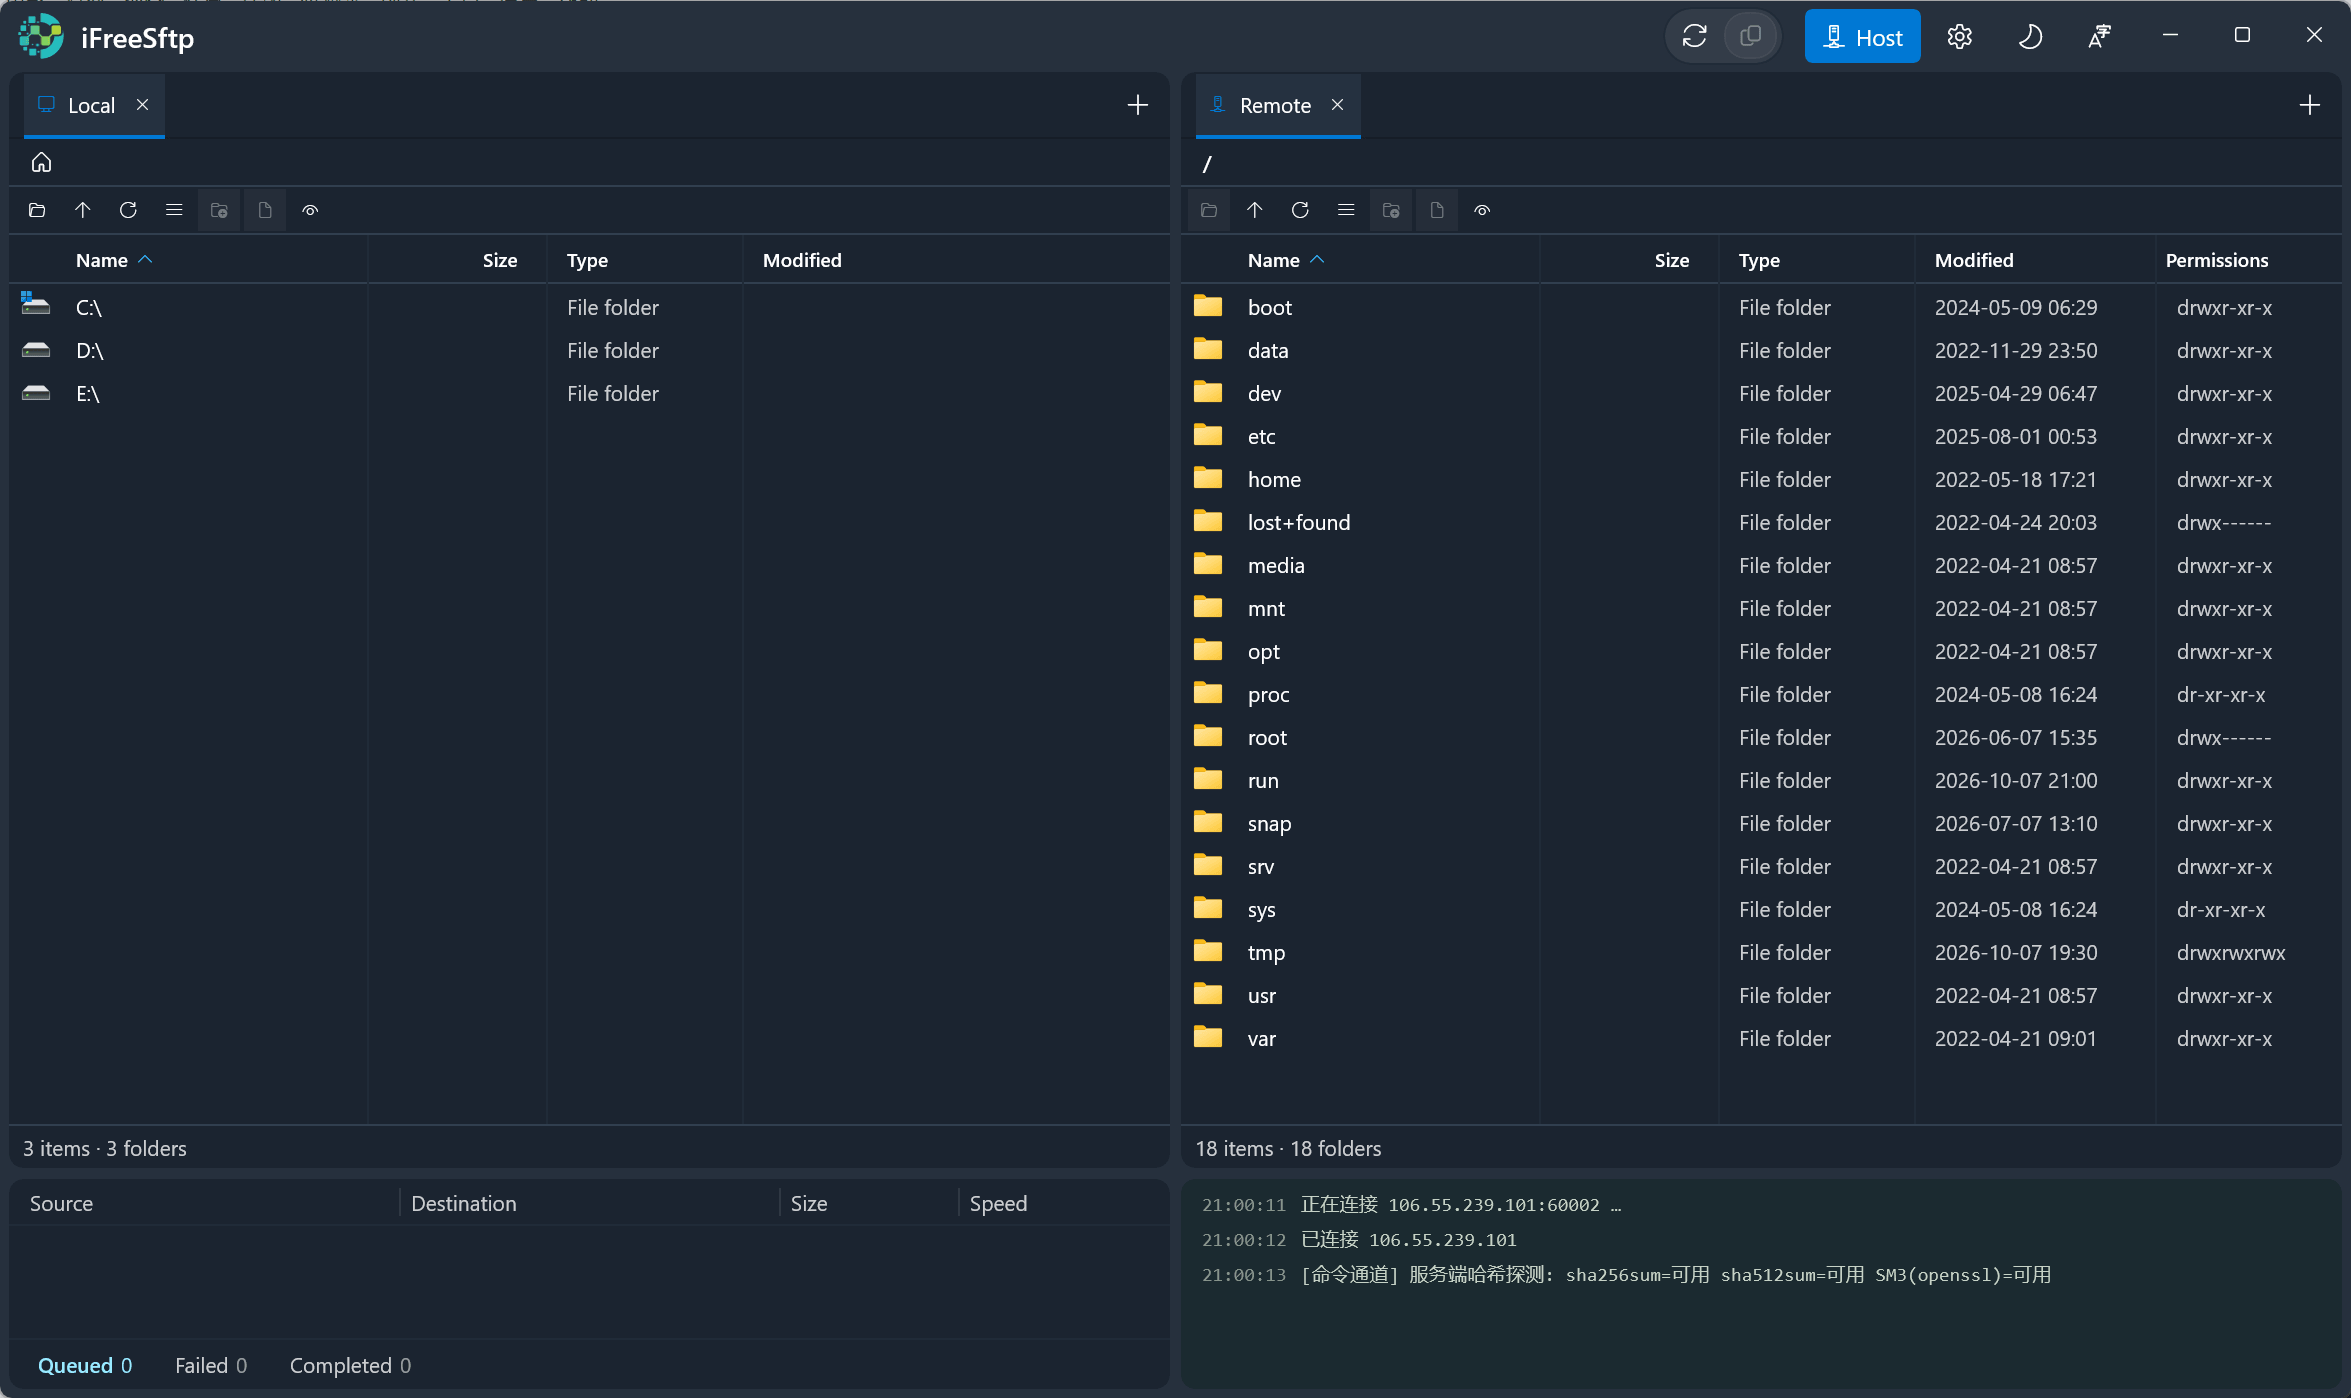Click the sync browsing icon in title bar
This screenshot has height=1398, width=2351.
coord(1694,37)
